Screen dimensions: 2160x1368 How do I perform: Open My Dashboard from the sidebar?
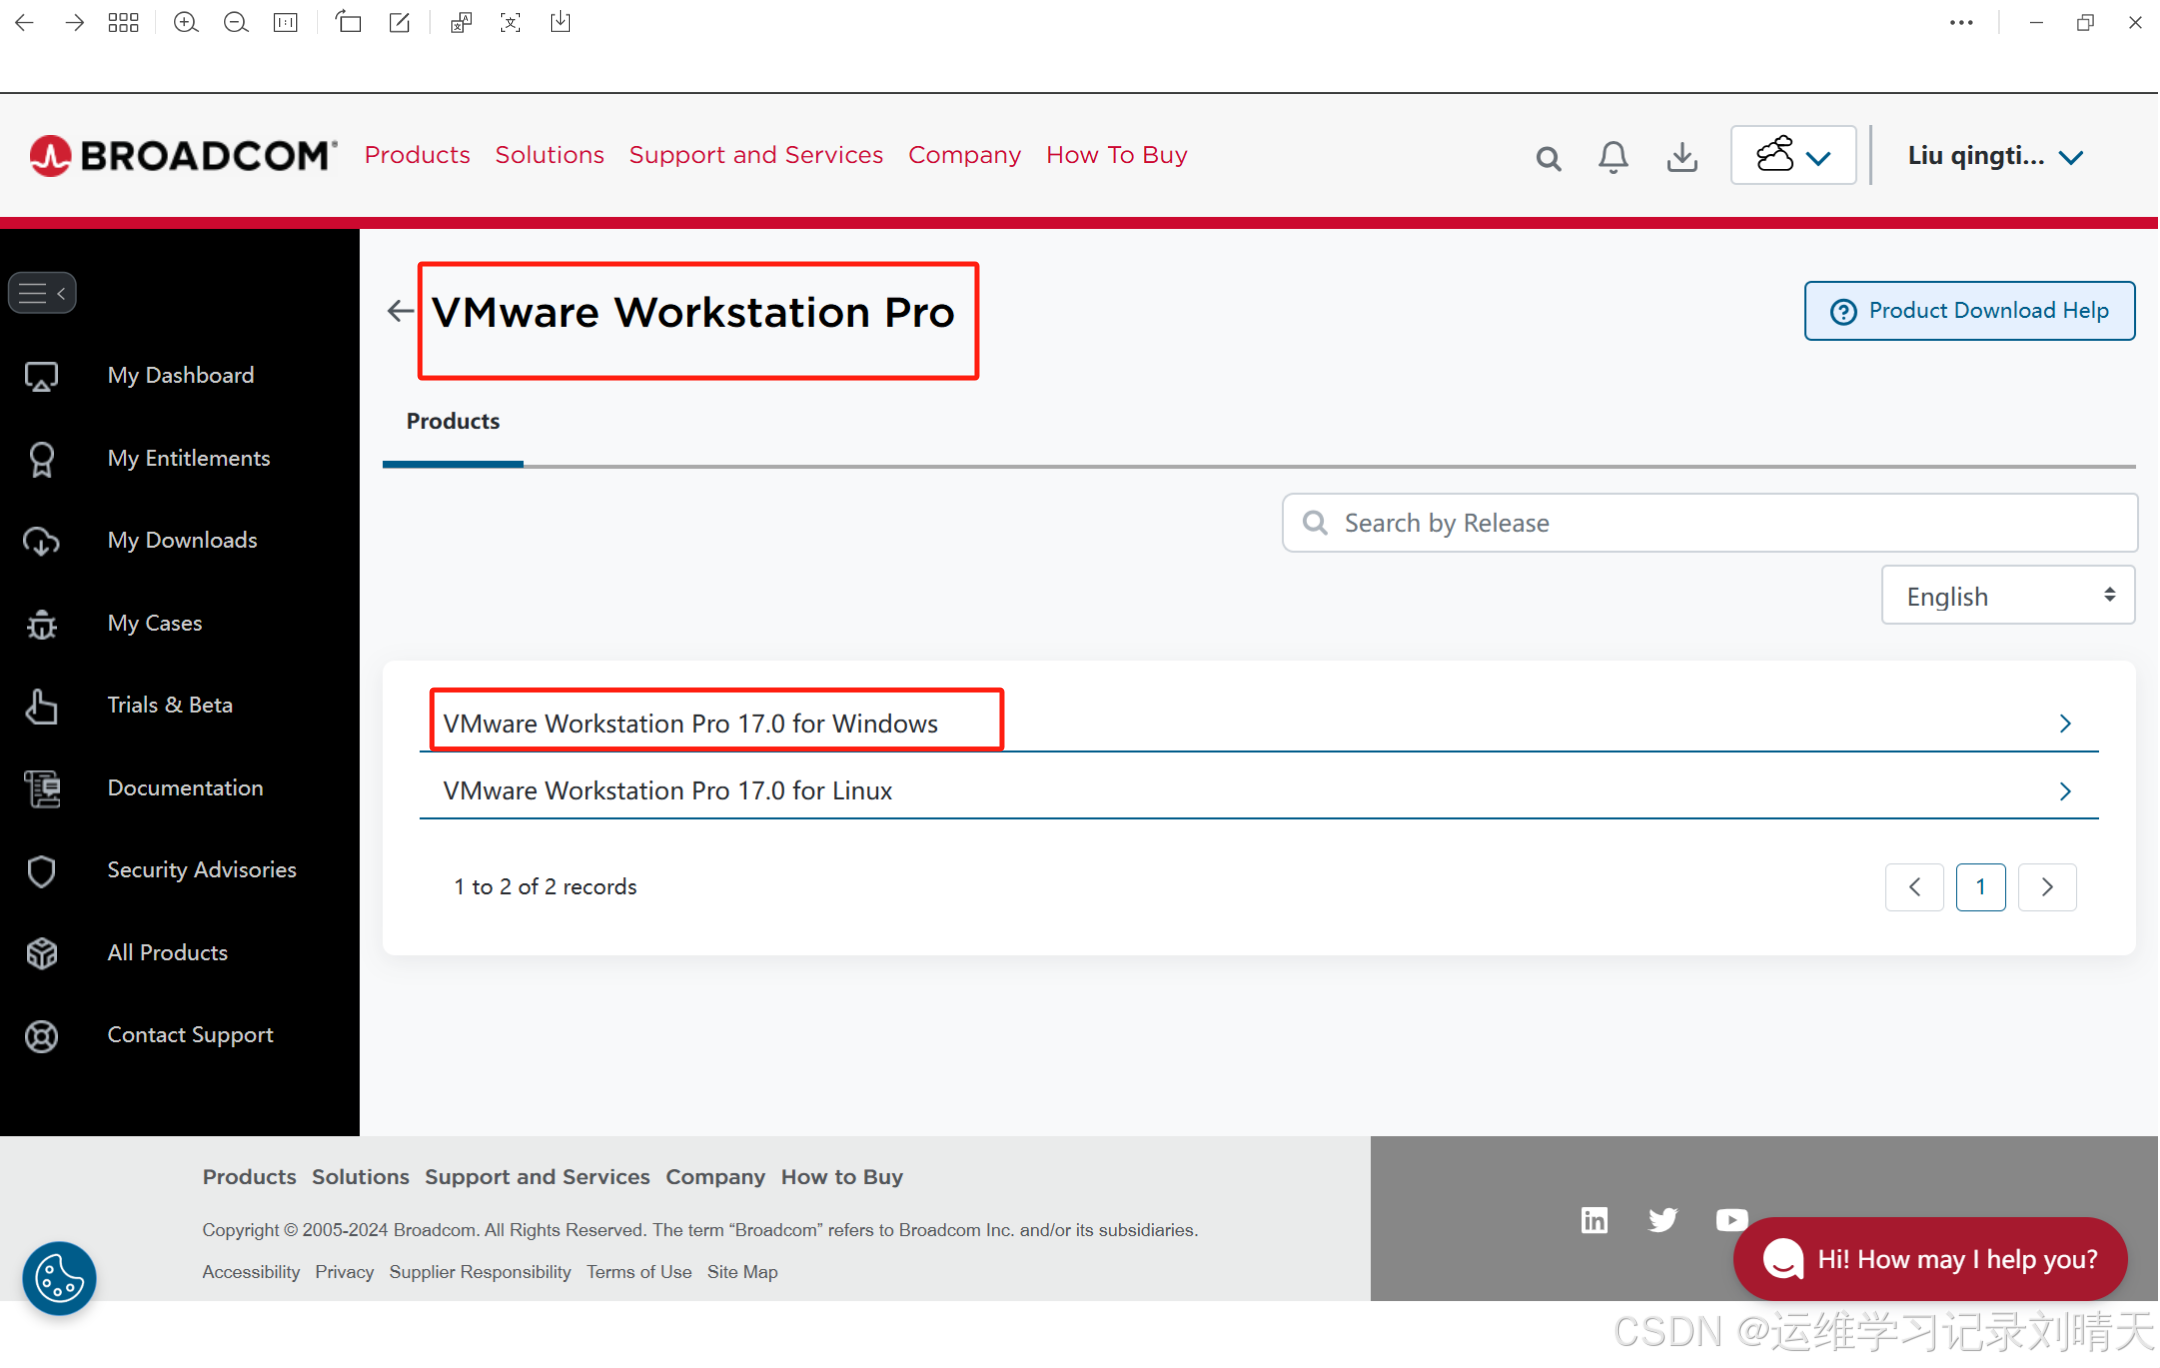tap(180, 375)
